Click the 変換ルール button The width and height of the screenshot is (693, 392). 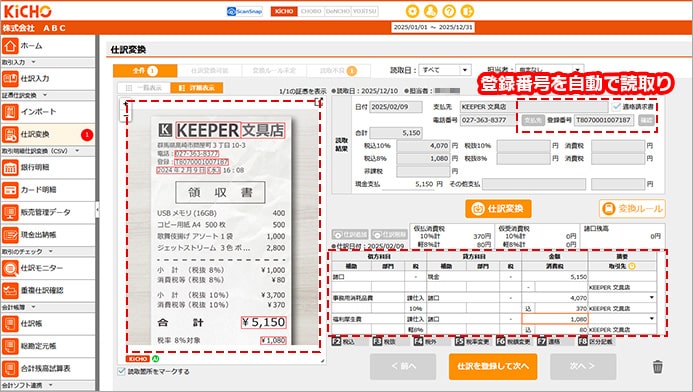pos(632,209)
